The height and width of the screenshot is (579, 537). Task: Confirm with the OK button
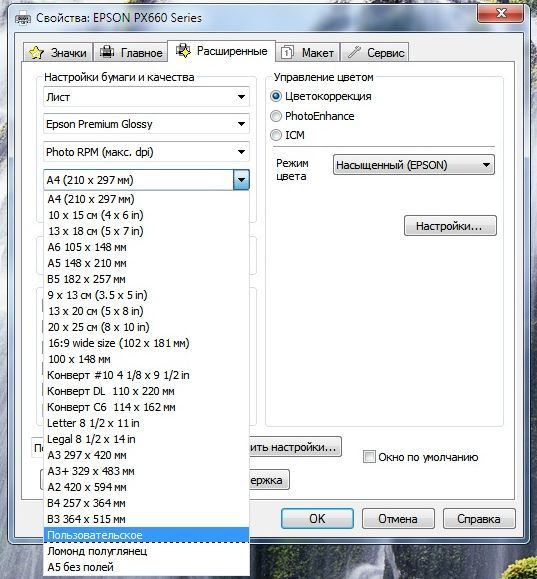tap(317, 518)
